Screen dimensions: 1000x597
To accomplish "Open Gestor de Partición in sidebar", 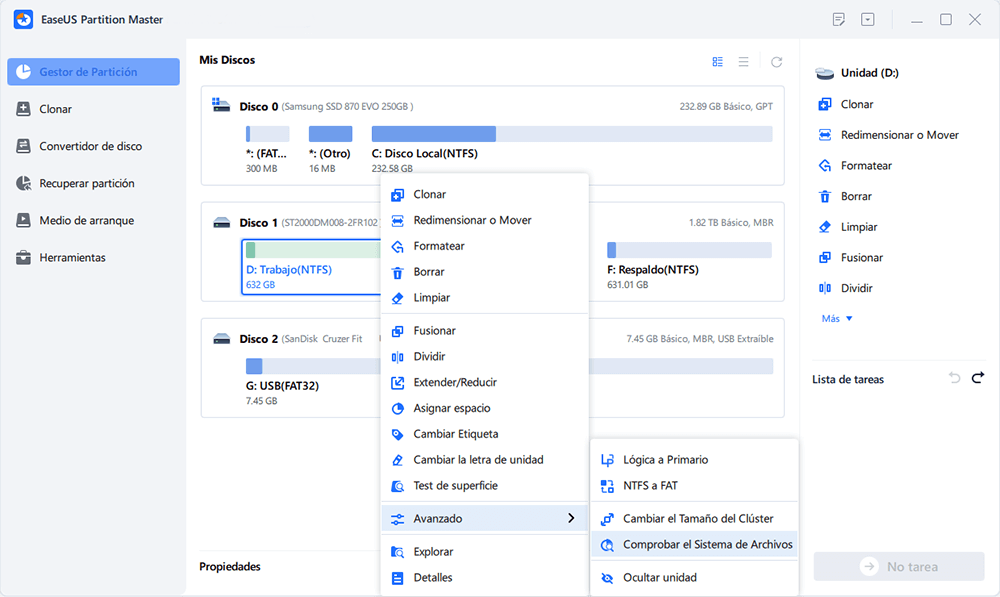I will [x=93, y=71].
